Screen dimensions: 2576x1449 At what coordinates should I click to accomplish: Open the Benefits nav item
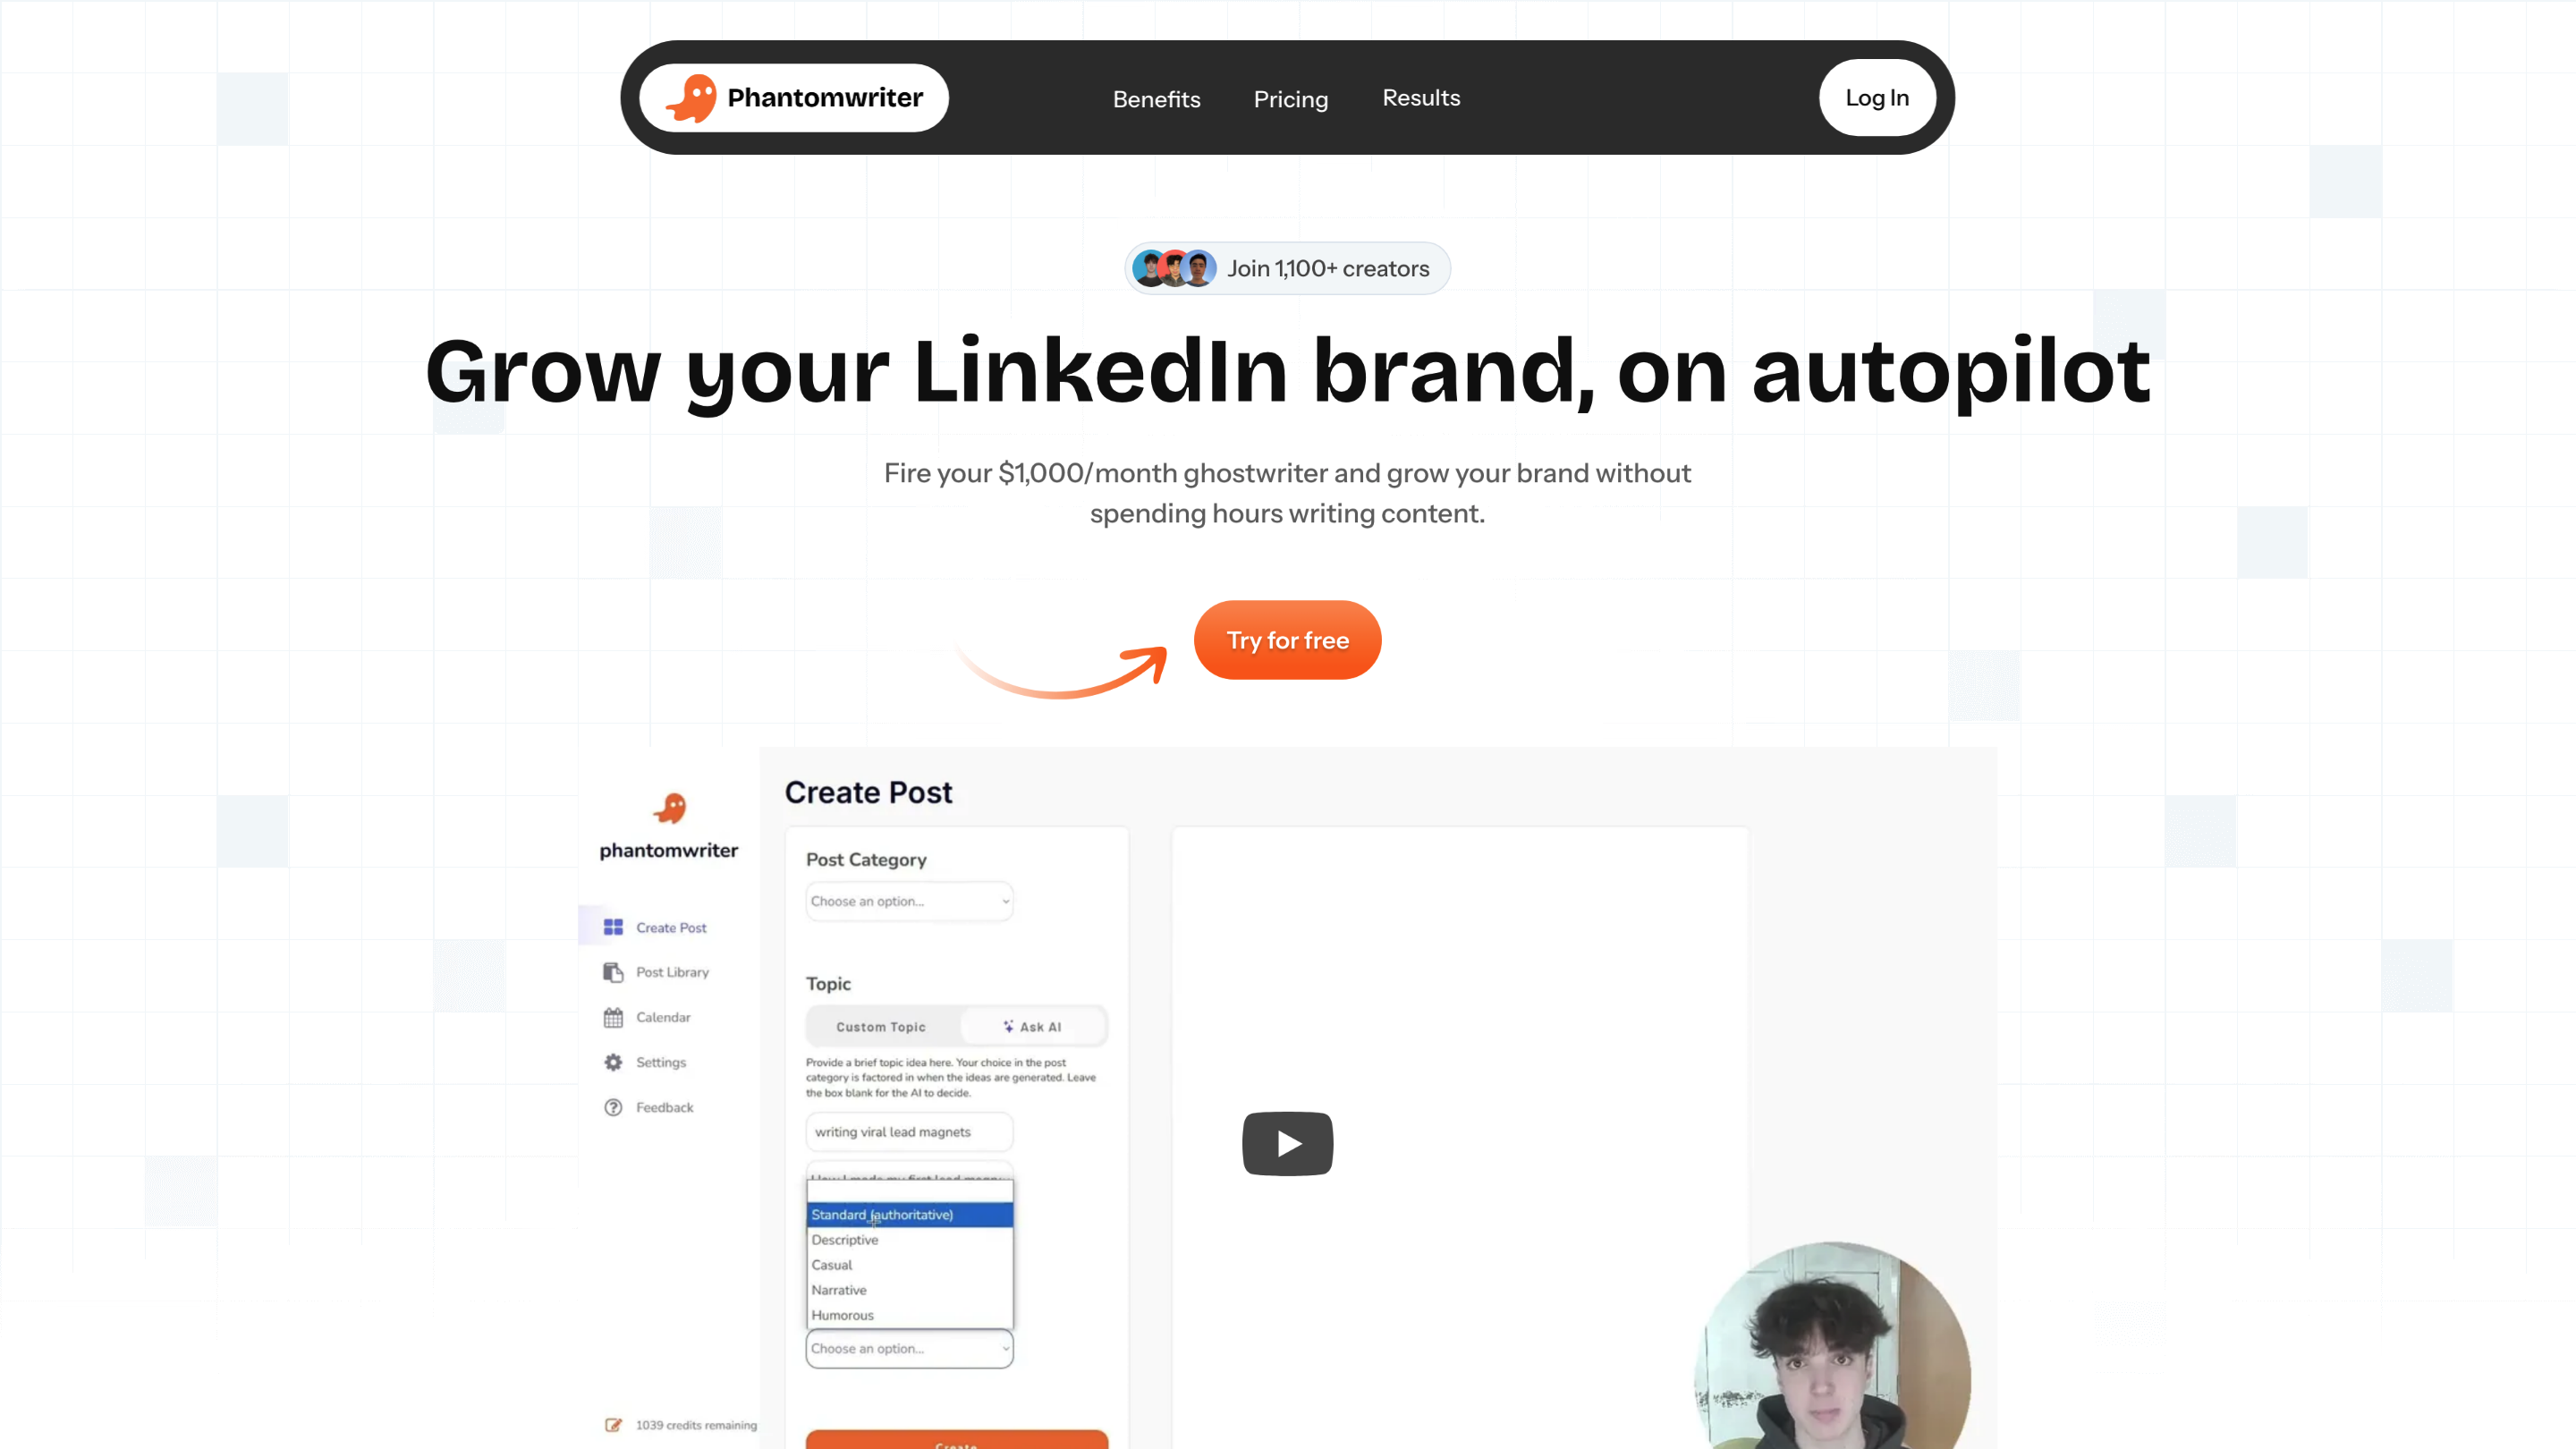click(x=1157, y=99)
